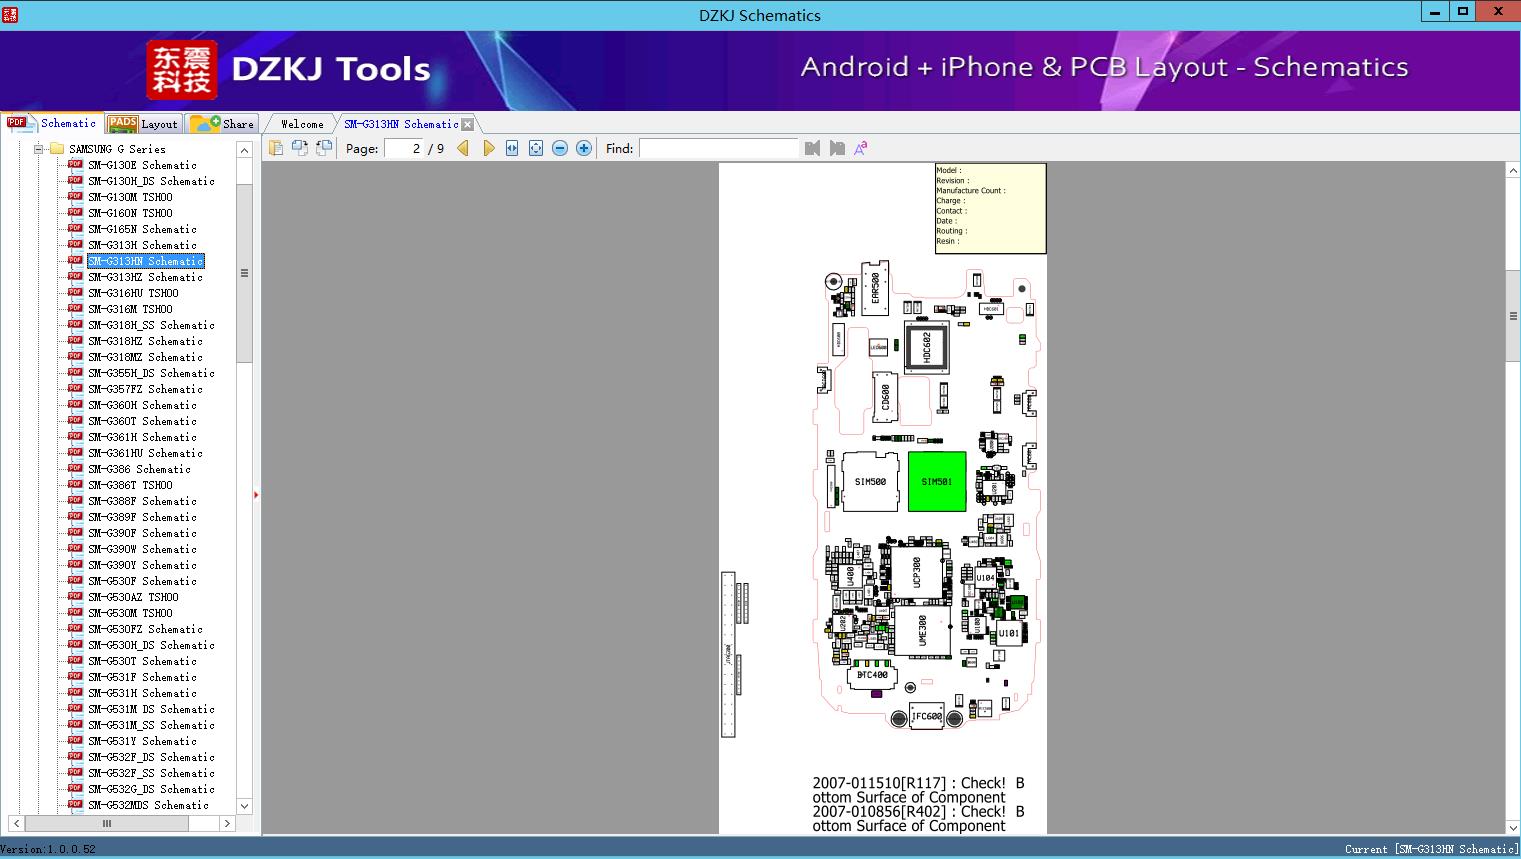This screenshot has width=1521, height=859.
Task: Click PDF icon beside SM-G531H Schematic
Action: (75, 692)
